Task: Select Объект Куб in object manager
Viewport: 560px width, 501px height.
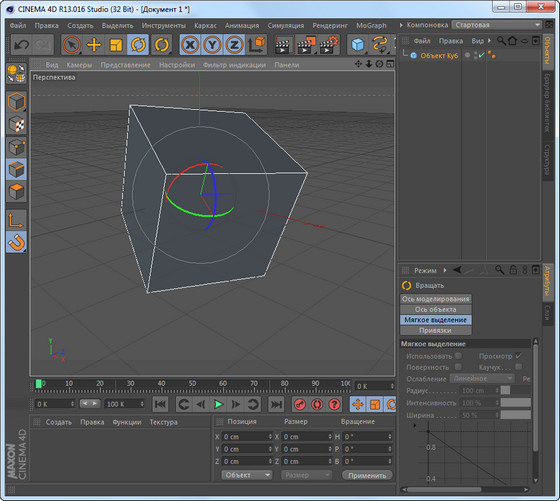Action: pos(439,55)
